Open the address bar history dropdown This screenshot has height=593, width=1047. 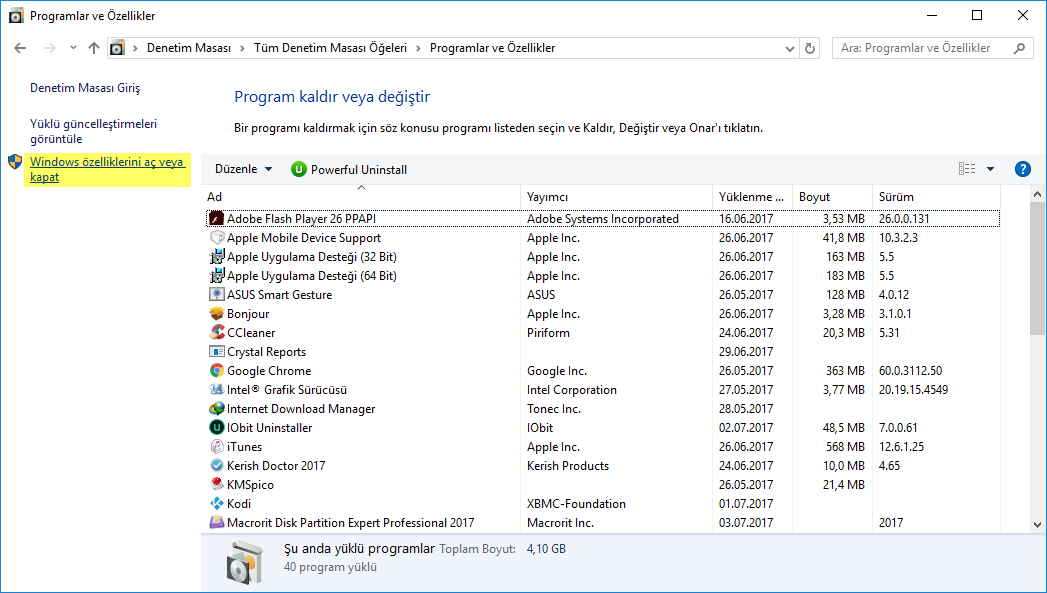tap(790, 48)
